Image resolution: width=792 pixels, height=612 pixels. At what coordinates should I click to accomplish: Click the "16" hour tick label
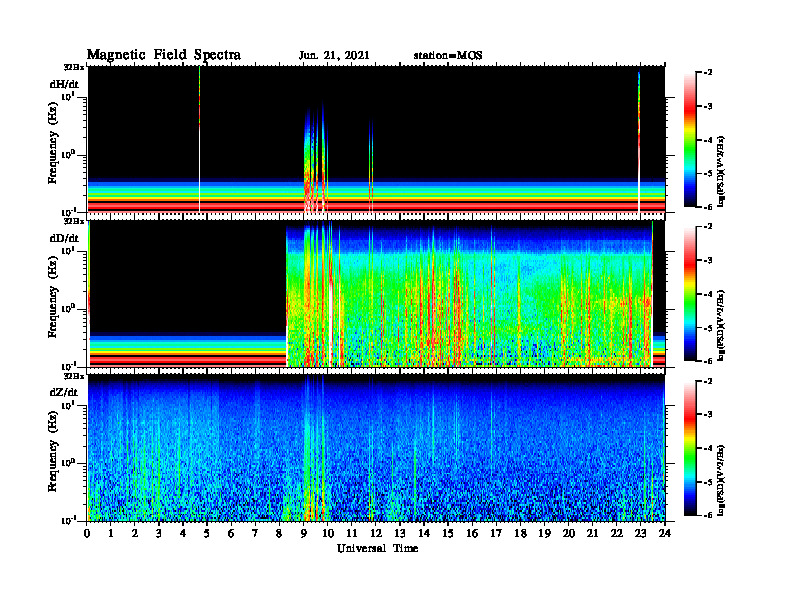click(x=472, y=534)
